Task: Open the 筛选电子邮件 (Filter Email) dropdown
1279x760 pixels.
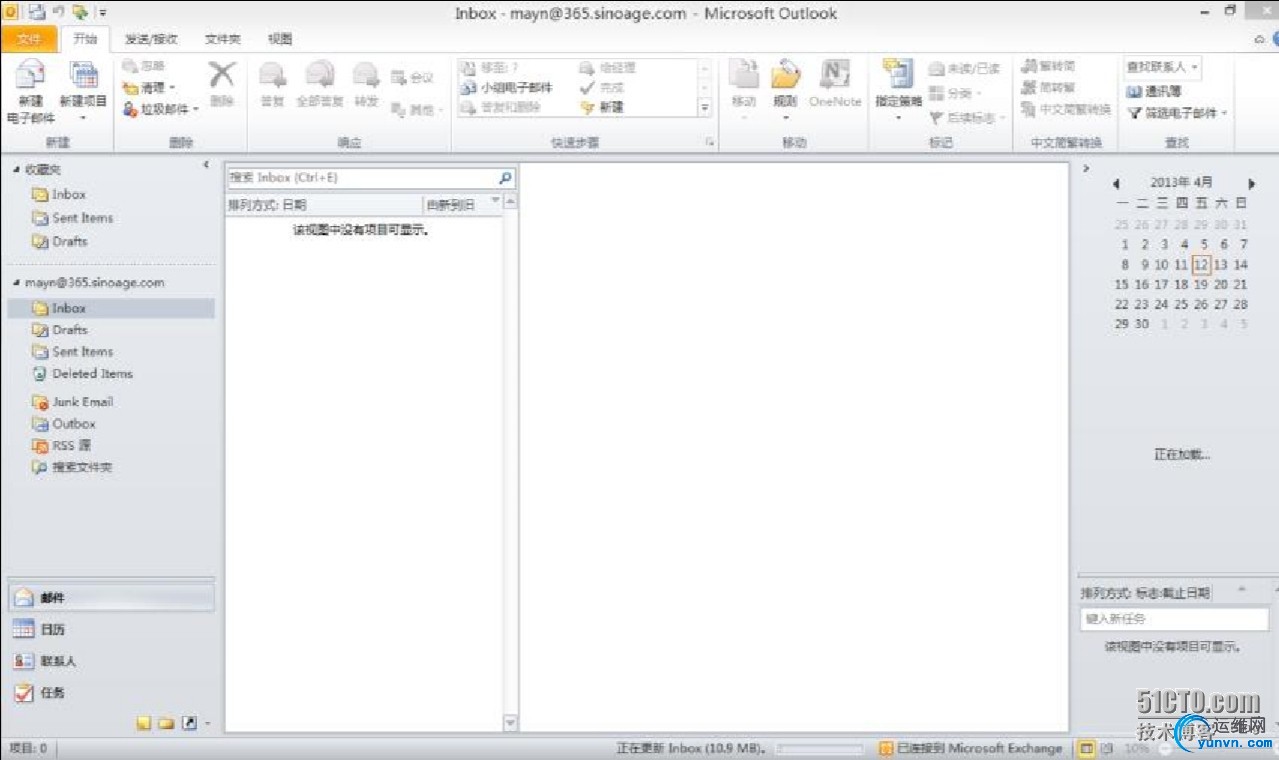Action: 1177,113
